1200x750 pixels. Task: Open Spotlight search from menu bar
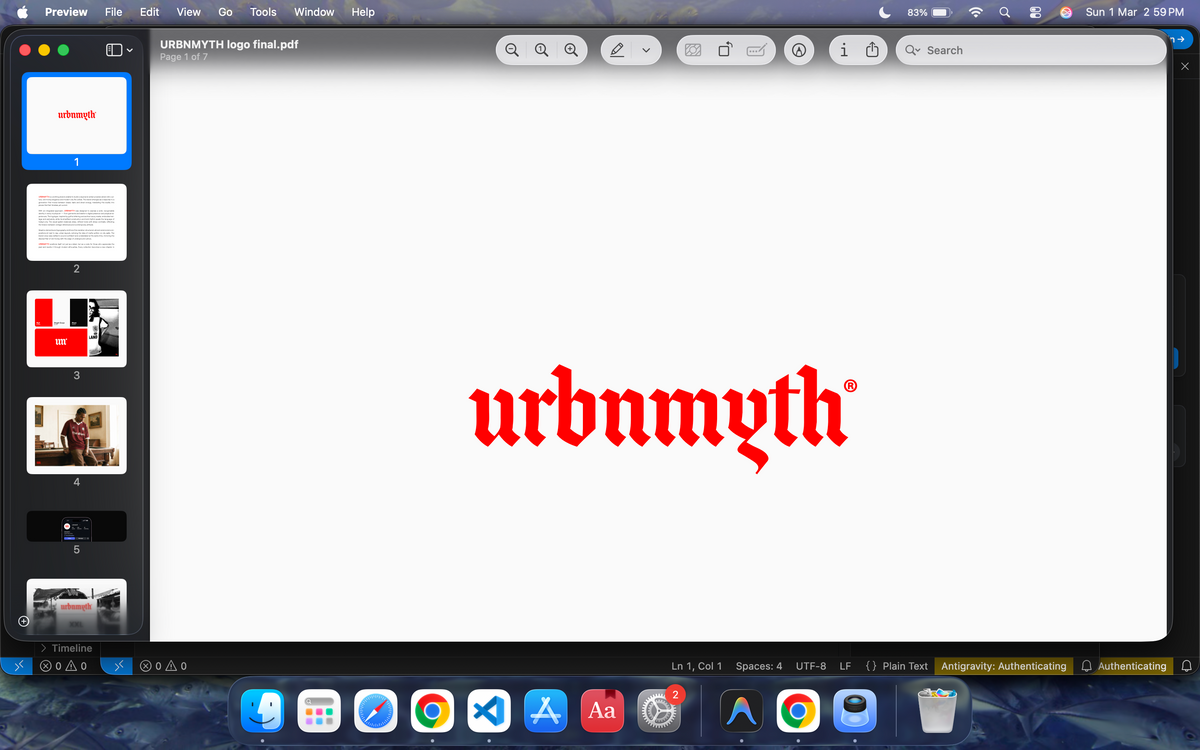pyautogui.click(x=1004, y=12)
